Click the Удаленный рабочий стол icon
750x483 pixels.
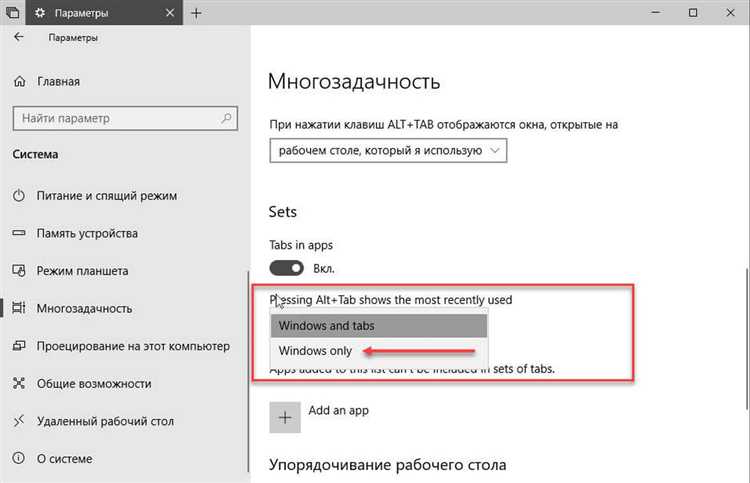19,421
